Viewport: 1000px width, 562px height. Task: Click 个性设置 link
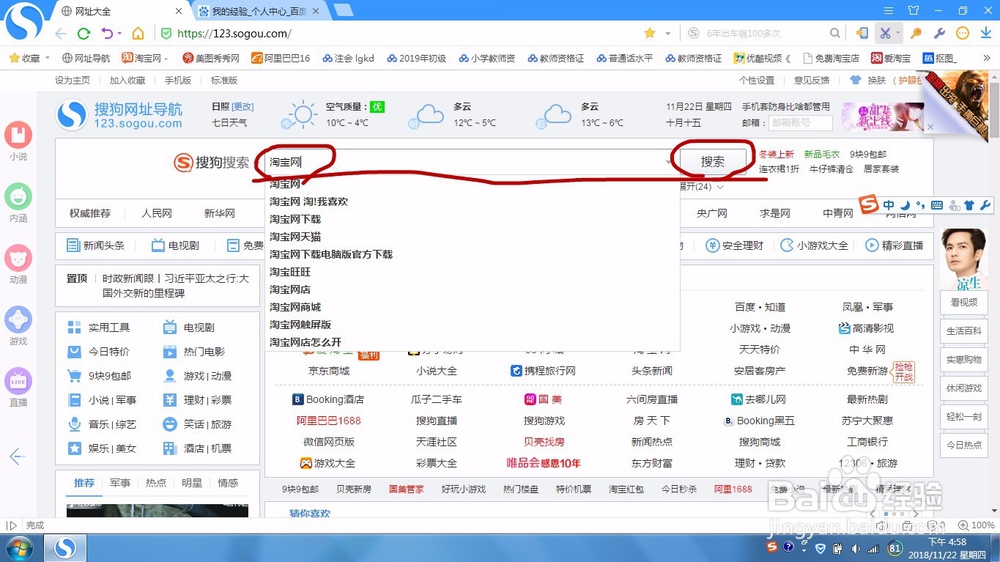tap(756, 80)
